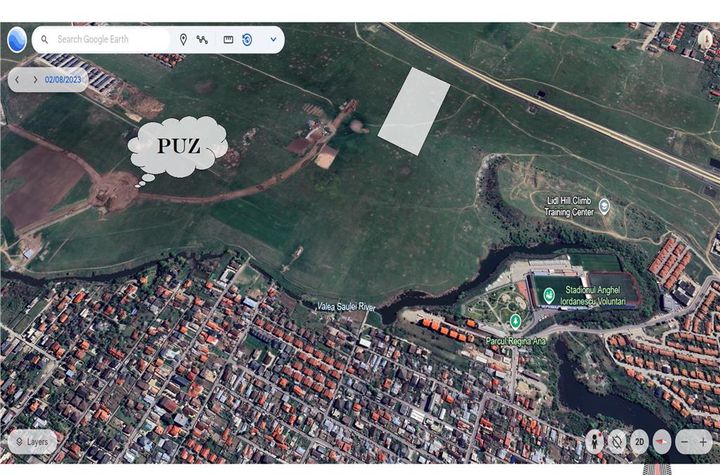
Task: Go to previous historical imagery date
Action: [x=17, y=79]
